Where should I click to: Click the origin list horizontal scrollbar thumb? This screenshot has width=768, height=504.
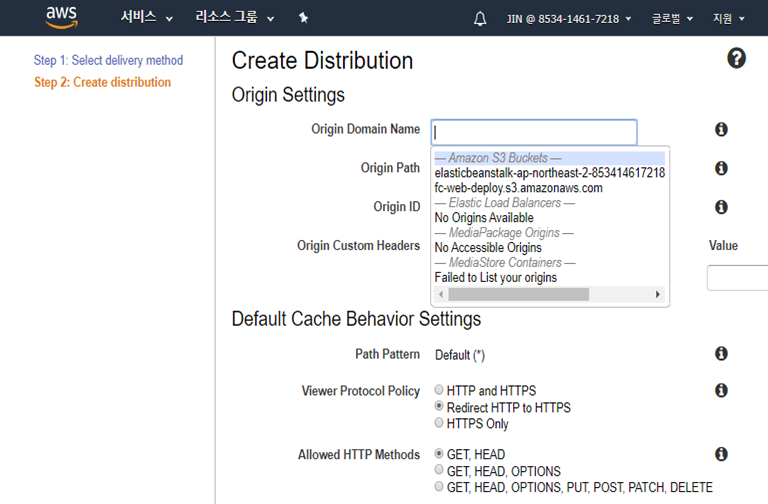[519, 294]
